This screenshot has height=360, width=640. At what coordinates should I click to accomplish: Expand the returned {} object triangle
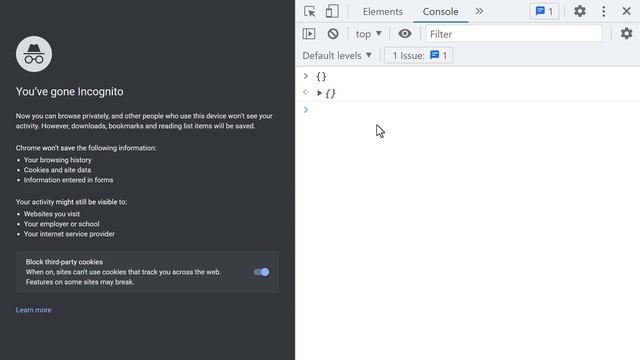pos(320,93)
